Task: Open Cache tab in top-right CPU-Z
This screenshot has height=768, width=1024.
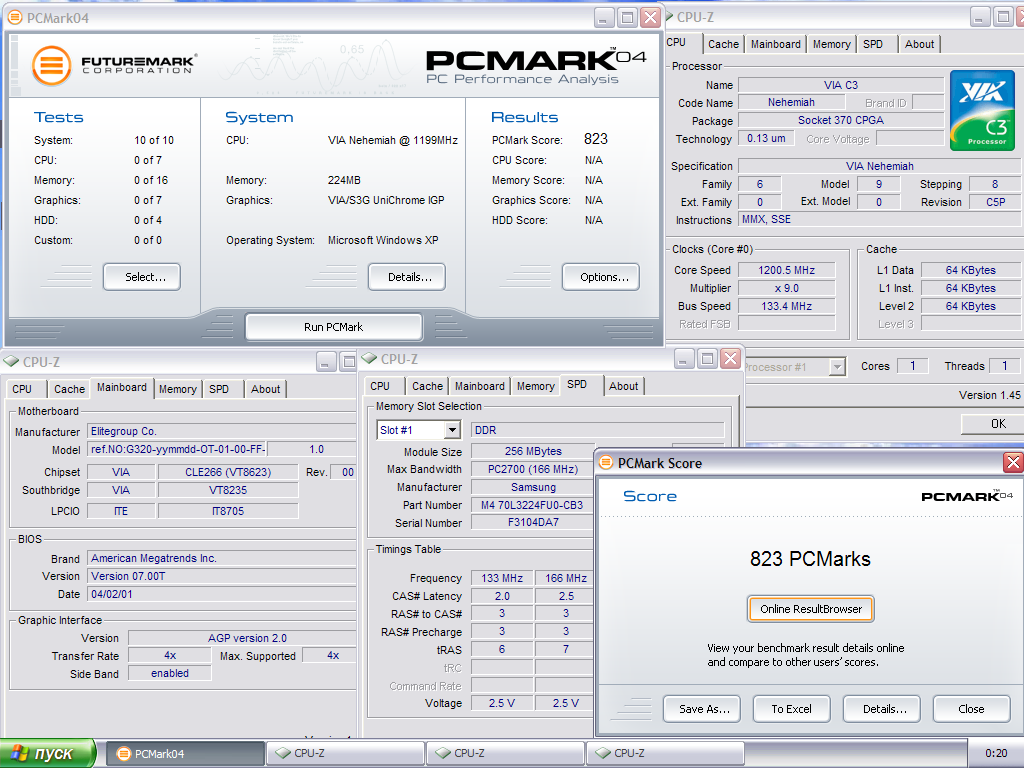Action: [724, 44]
